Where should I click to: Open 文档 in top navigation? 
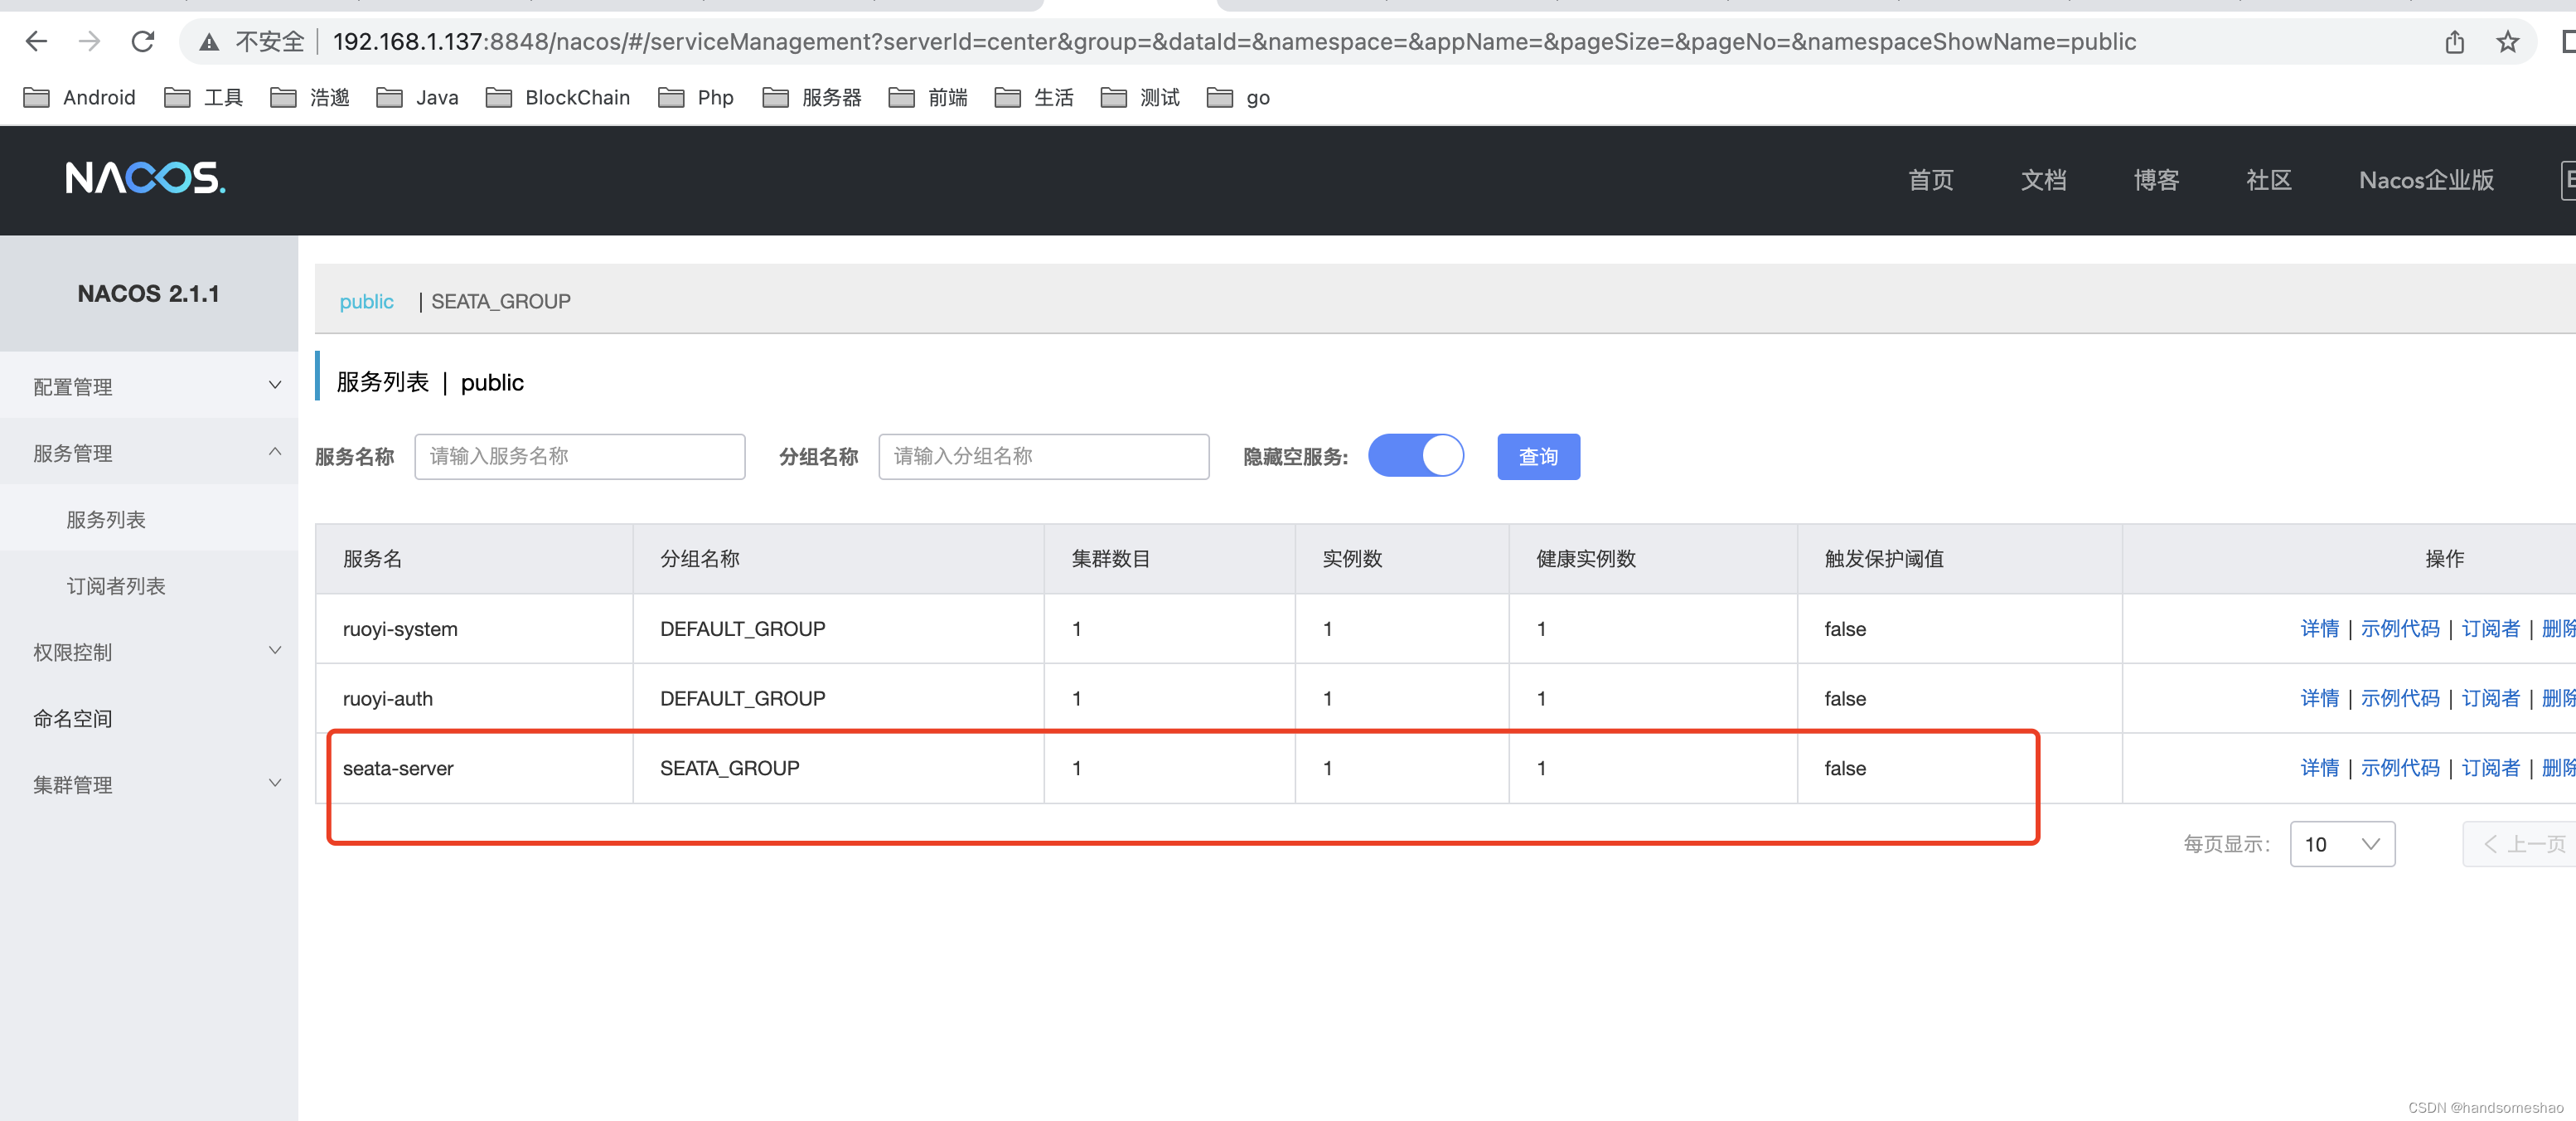tap(2043, 180)
